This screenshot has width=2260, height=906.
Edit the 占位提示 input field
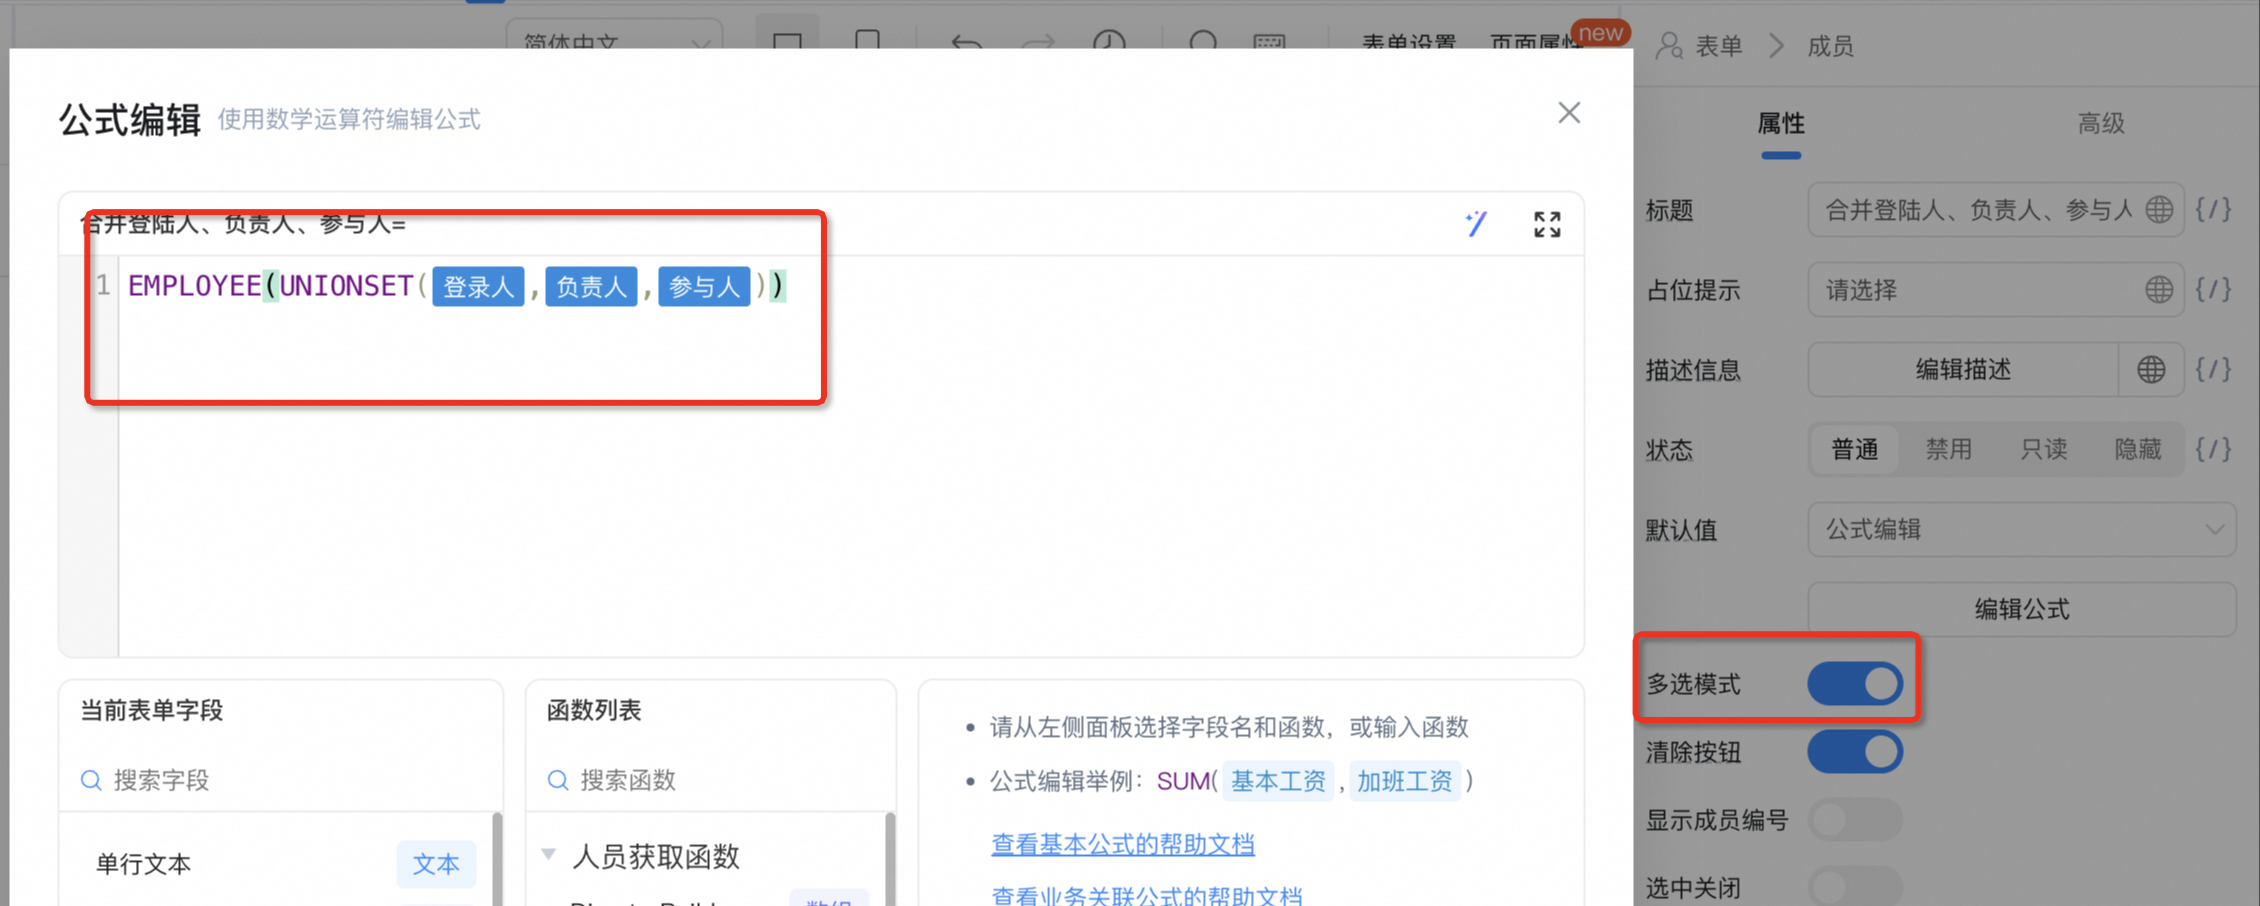1995,290
